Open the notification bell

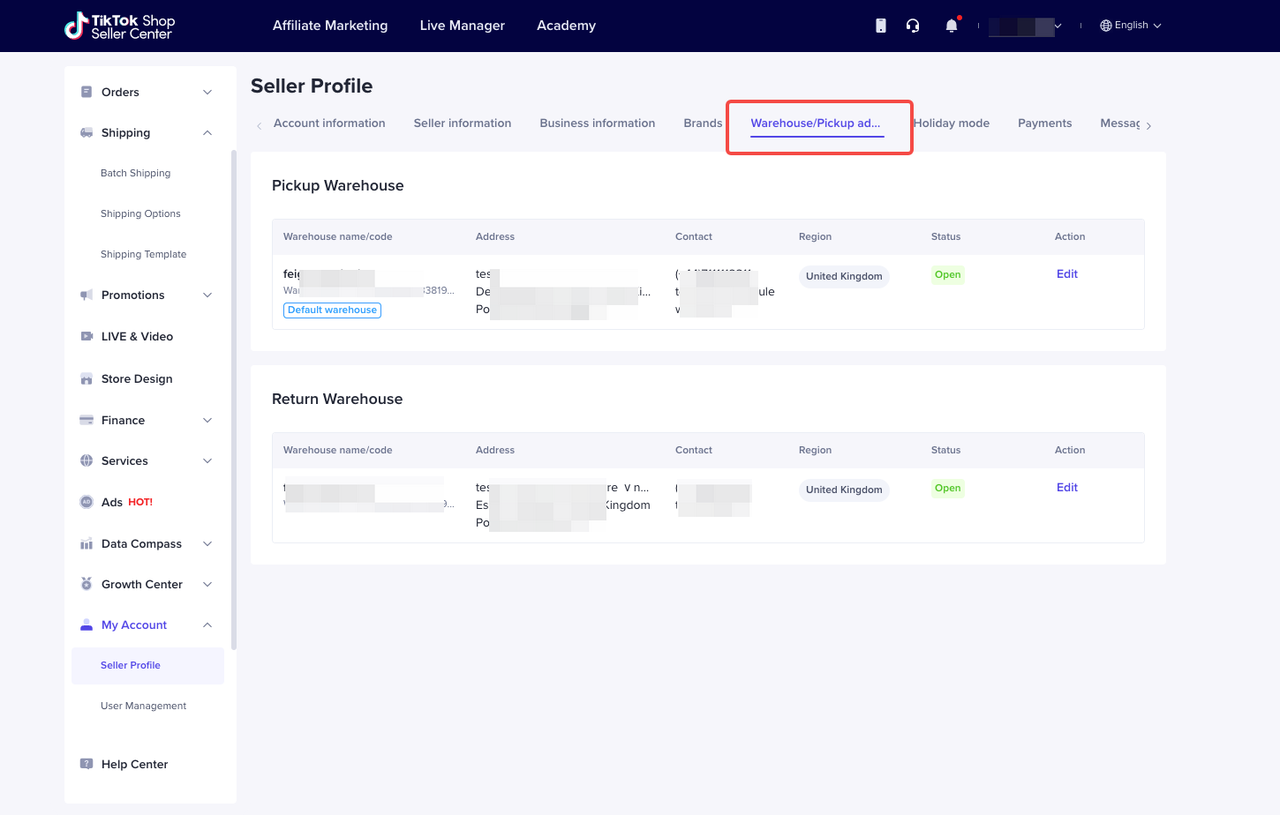[951, 26]
